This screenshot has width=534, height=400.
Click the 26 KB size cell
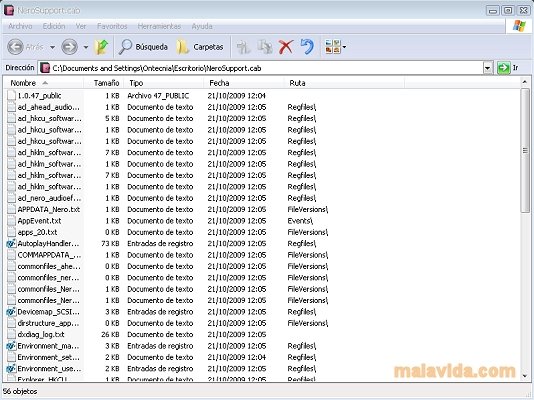[110, 335]
